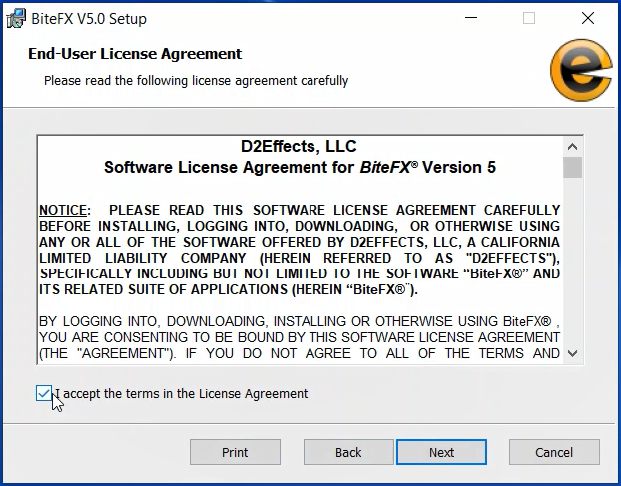Click the 'End-User License Agreement' heading

(x=135, y=54)
